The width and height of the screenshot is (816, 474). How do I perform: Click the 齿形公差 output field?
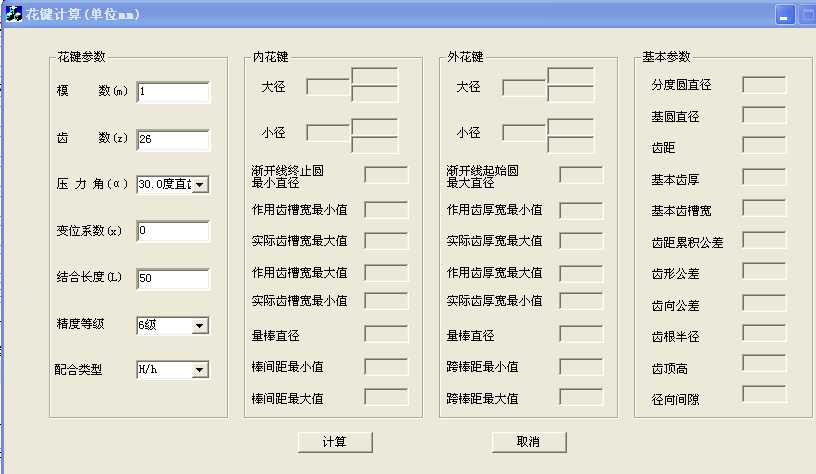click(x=764, y=271)
